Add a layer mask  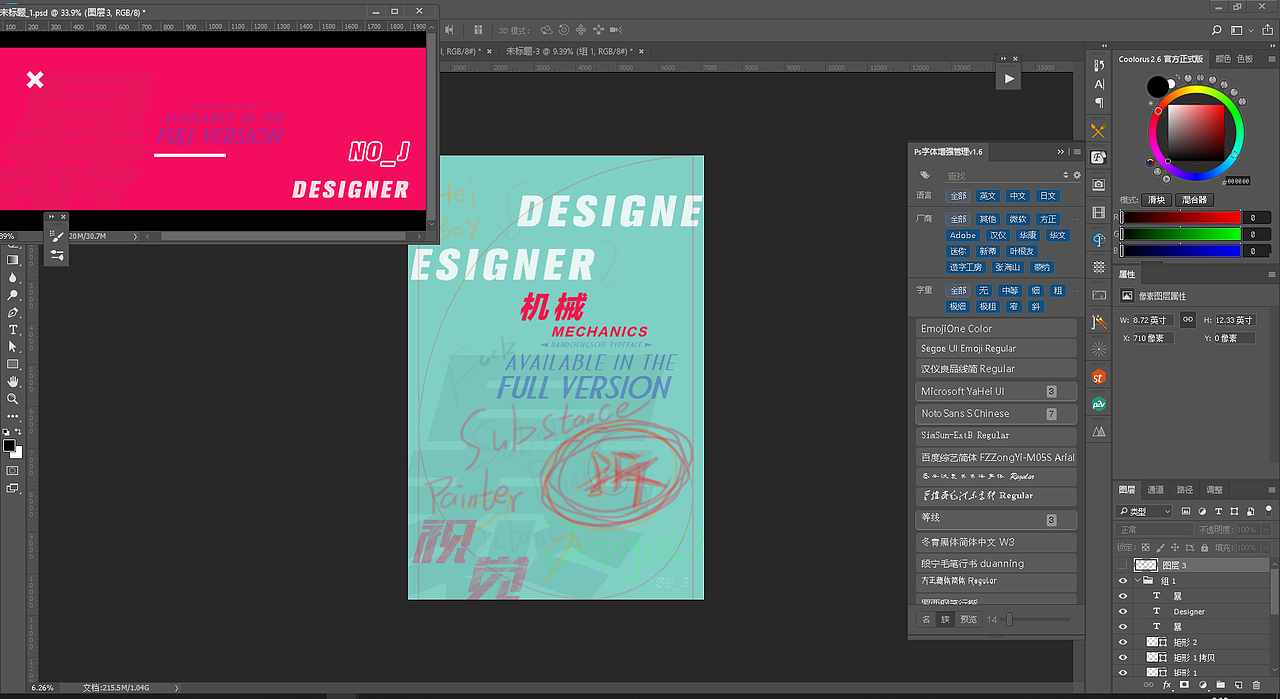coord(1185,686)
